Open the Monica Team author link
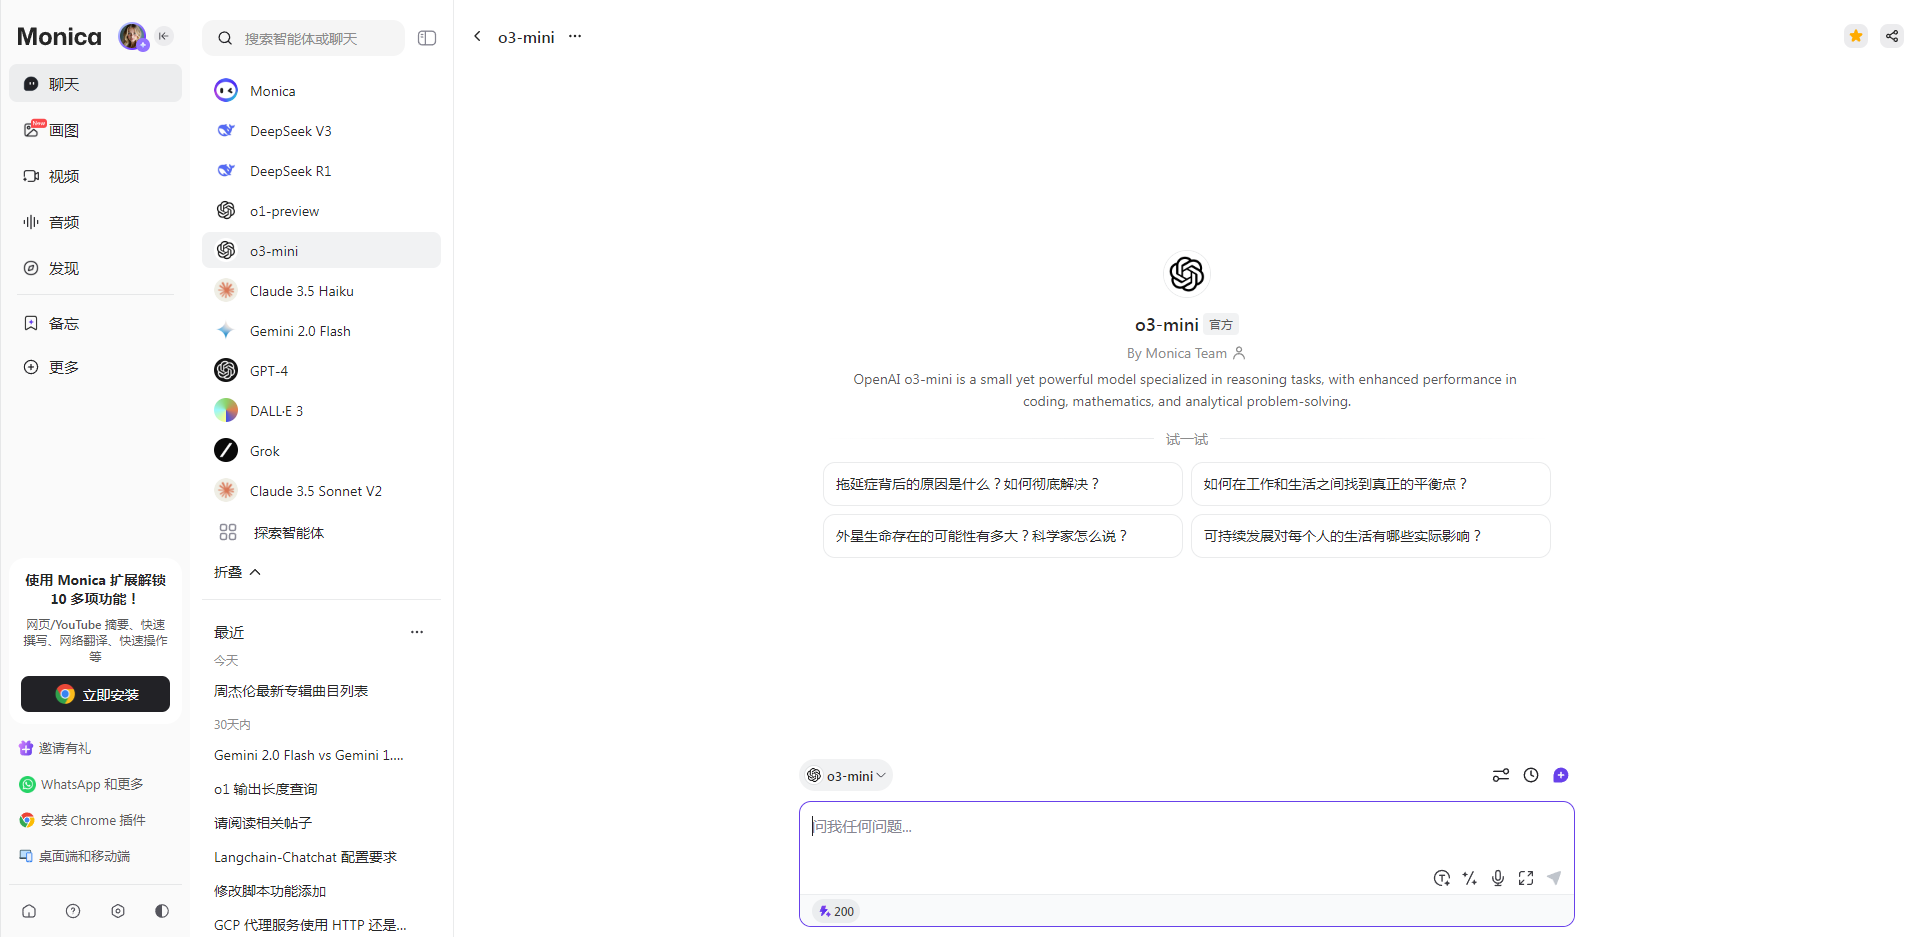The image size is (1920, 937). coord(1186,353)
